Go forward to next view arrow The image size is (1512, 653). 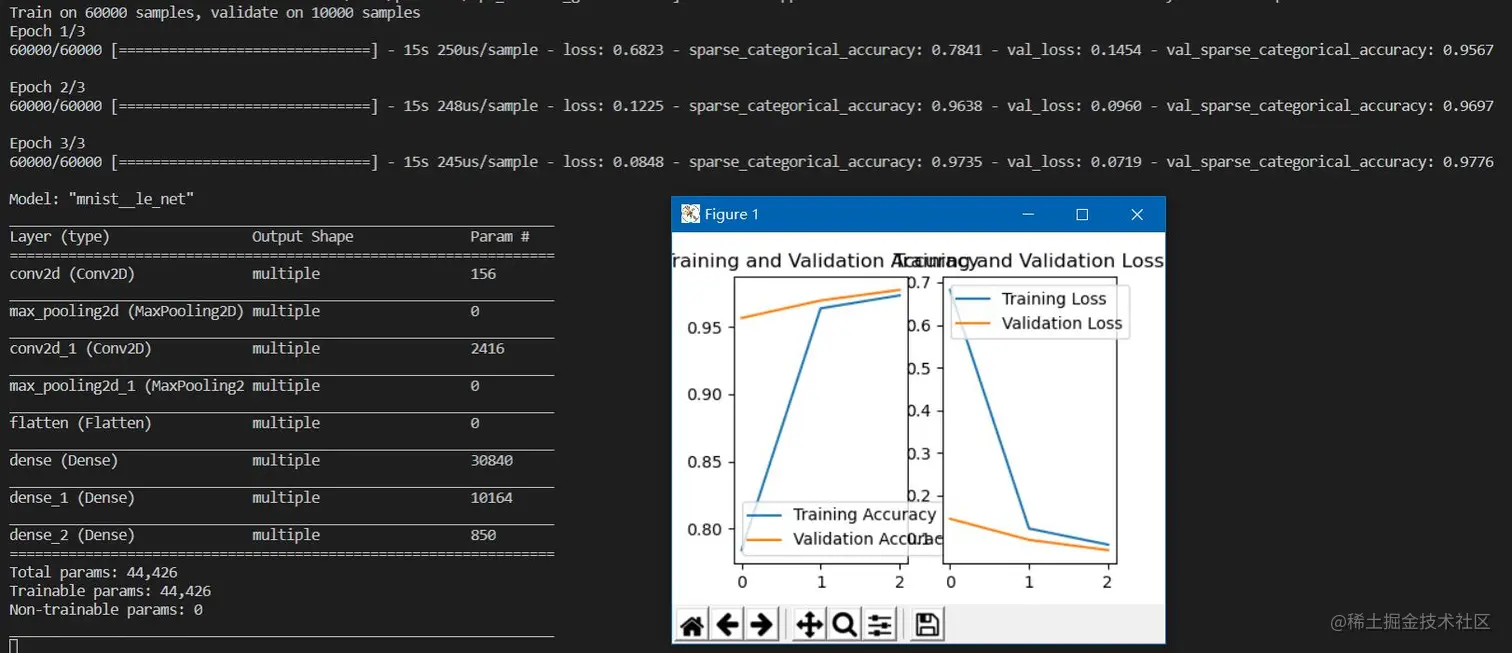click(x=762, y=626)
